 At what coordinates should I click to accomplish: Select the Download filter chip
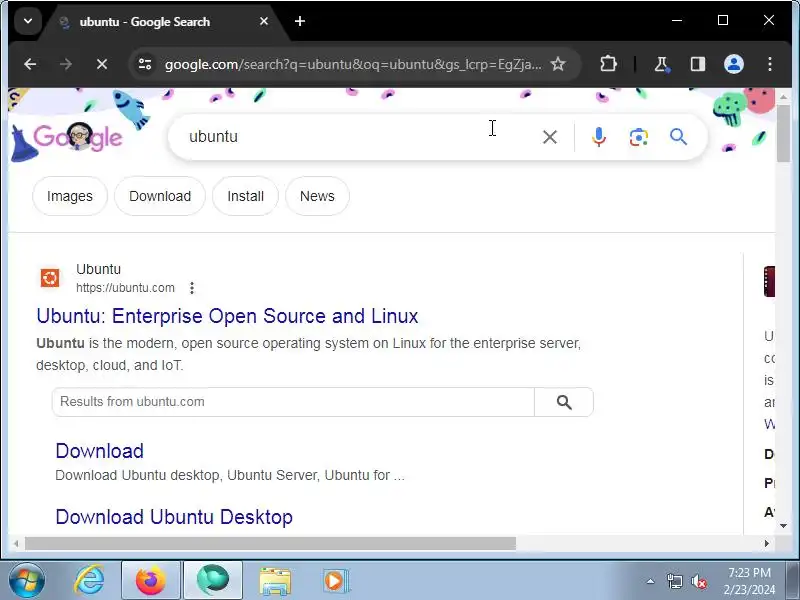[x=160, y=196]
